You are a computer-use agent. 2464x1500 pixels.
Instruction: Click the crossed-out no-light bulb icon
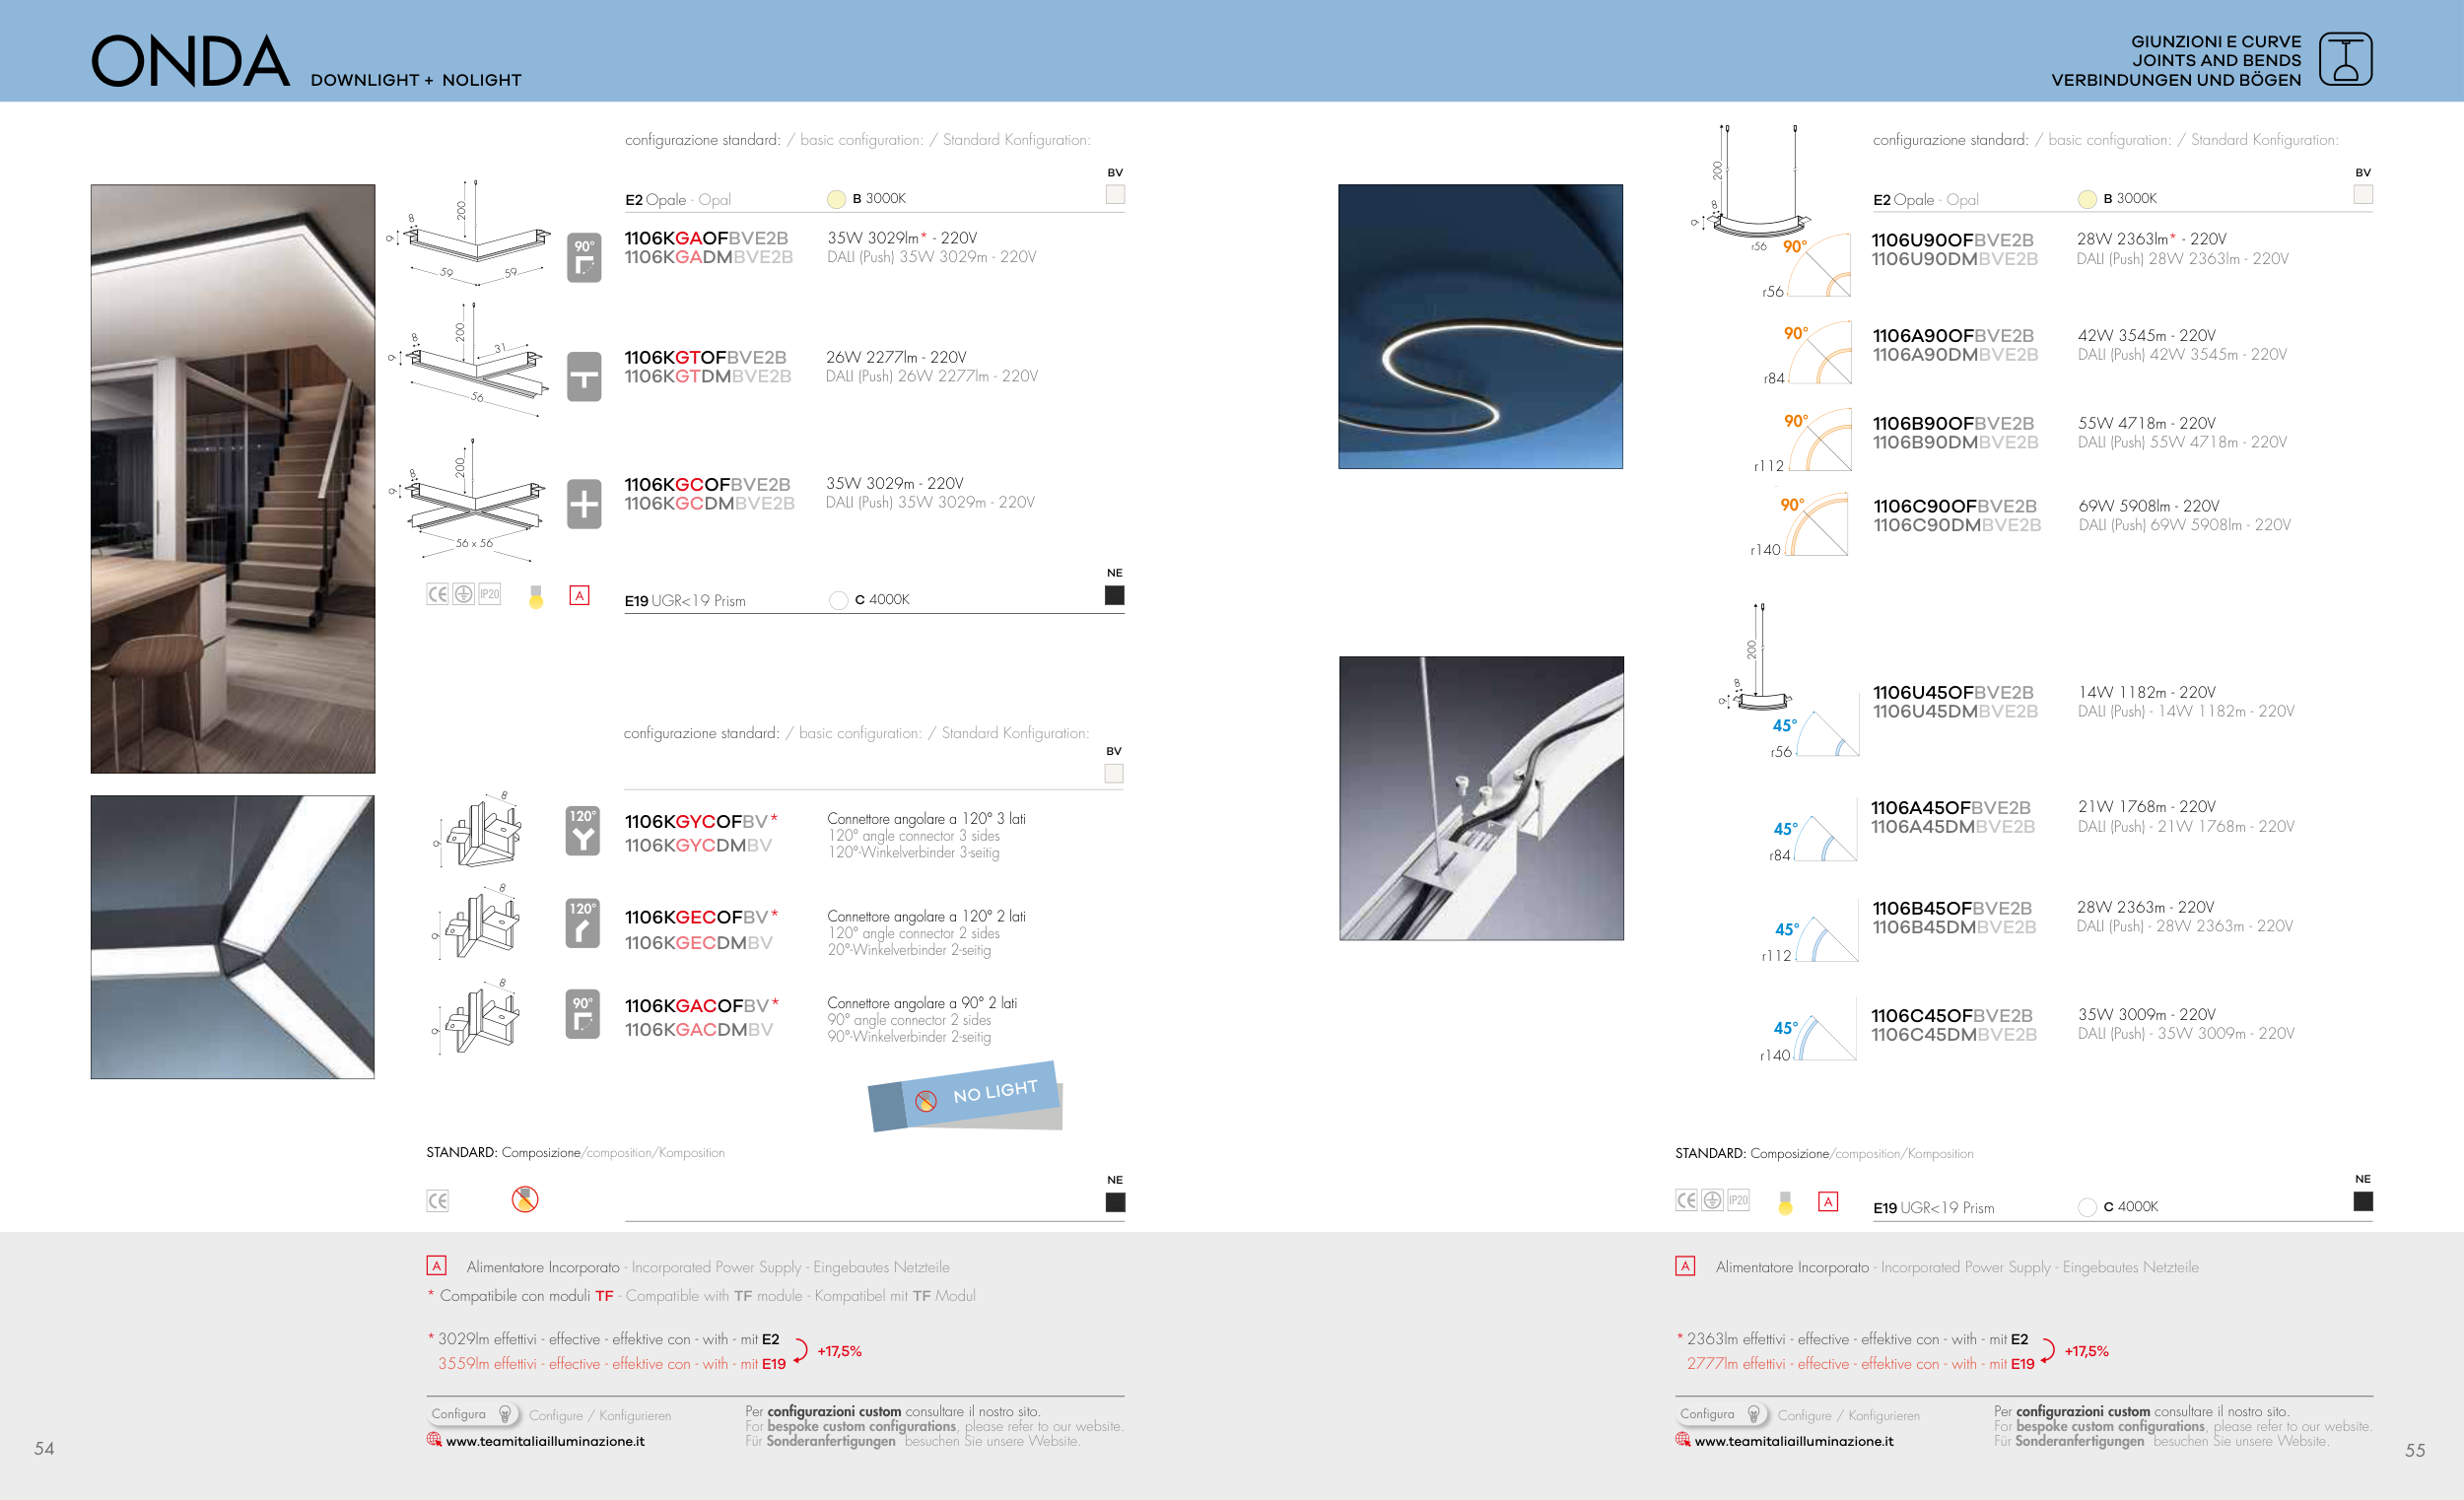[525, 1199]
